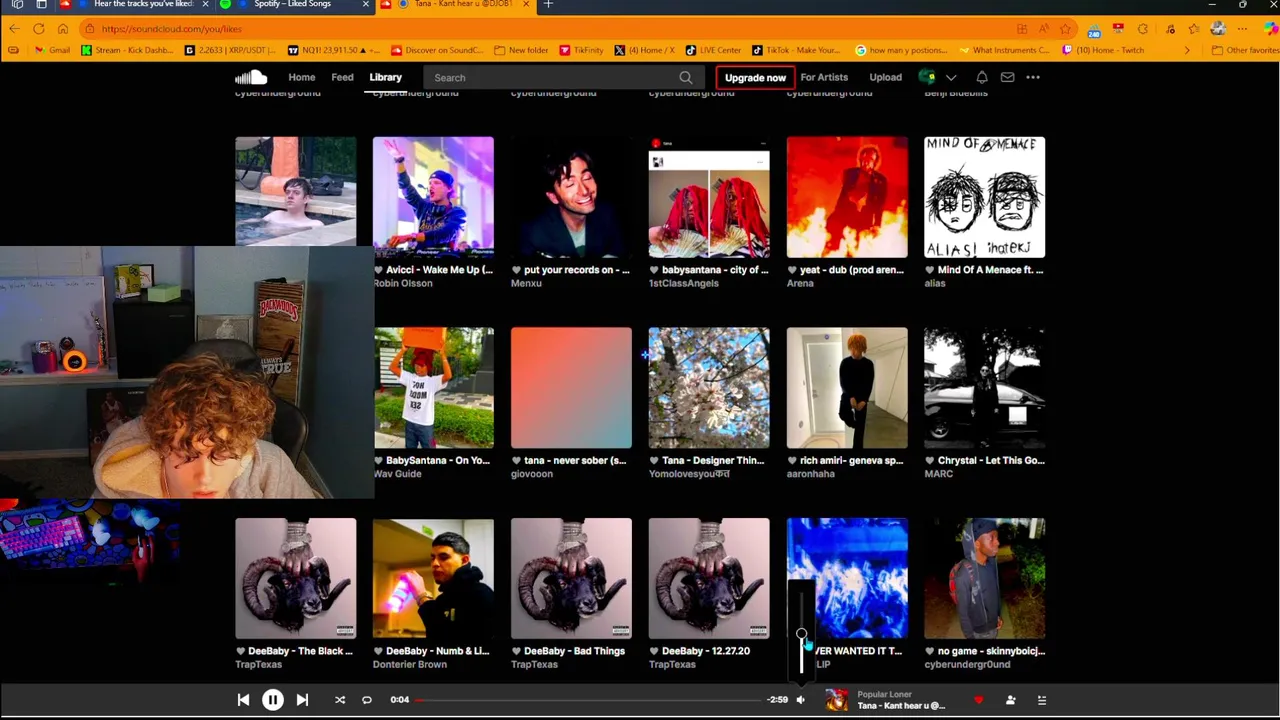Switch to the Spotify - Liked Songs tab
1280x720 pixels.
[293, 5]
